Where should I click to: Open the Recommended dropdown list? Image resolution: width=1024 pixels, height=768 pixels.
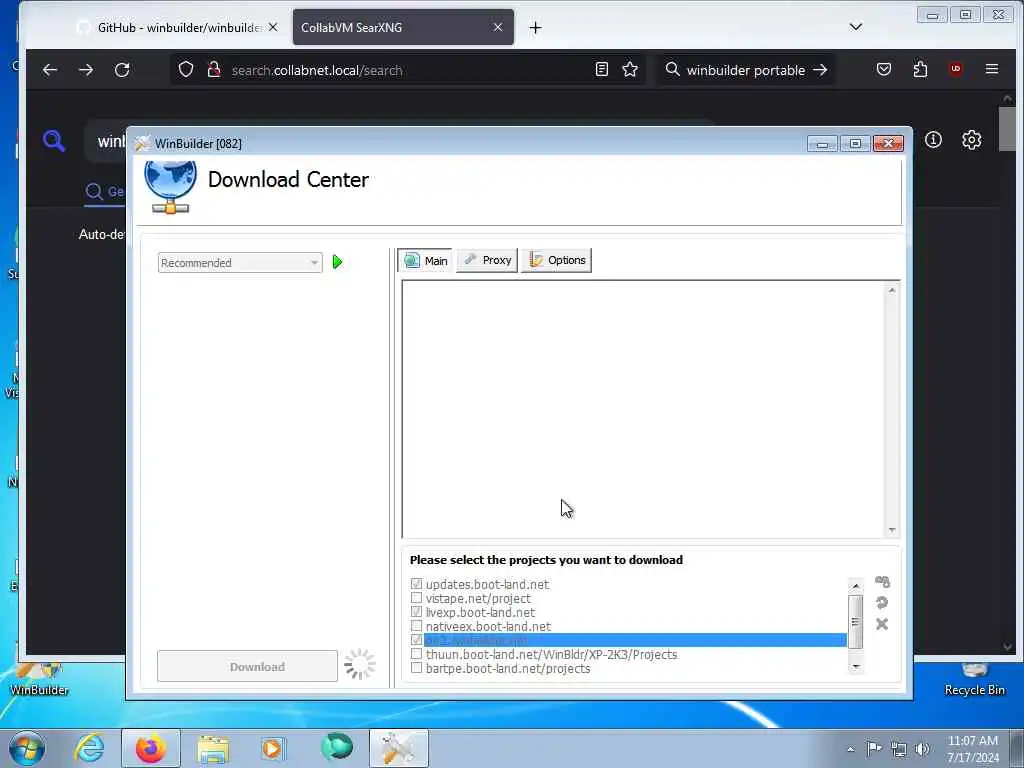[240, 263]
